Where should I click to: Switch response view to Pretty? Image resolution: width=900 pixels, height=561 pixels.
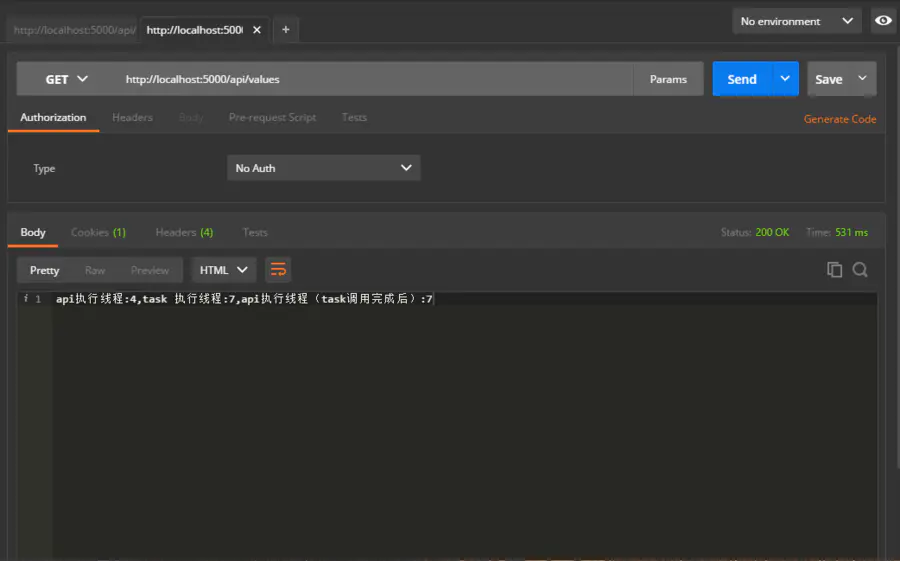(44, 270)
